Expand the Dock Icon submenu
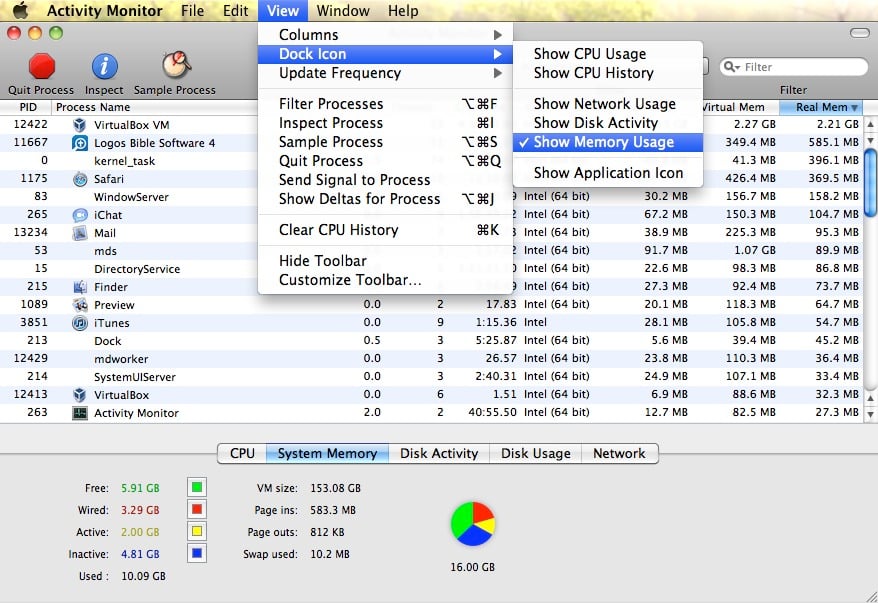Viewport: 878px width, 603px height. tap(385, 54)
